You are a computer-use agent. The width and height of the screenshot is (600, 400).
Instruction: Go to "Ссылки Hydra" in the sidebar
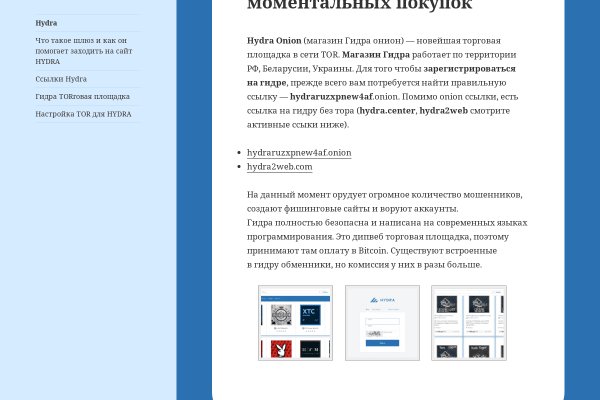coord(61,78)
